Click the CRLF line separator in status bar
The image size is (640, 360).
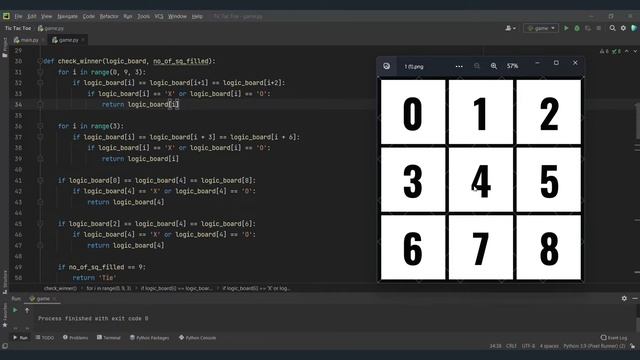click(511, 346)
